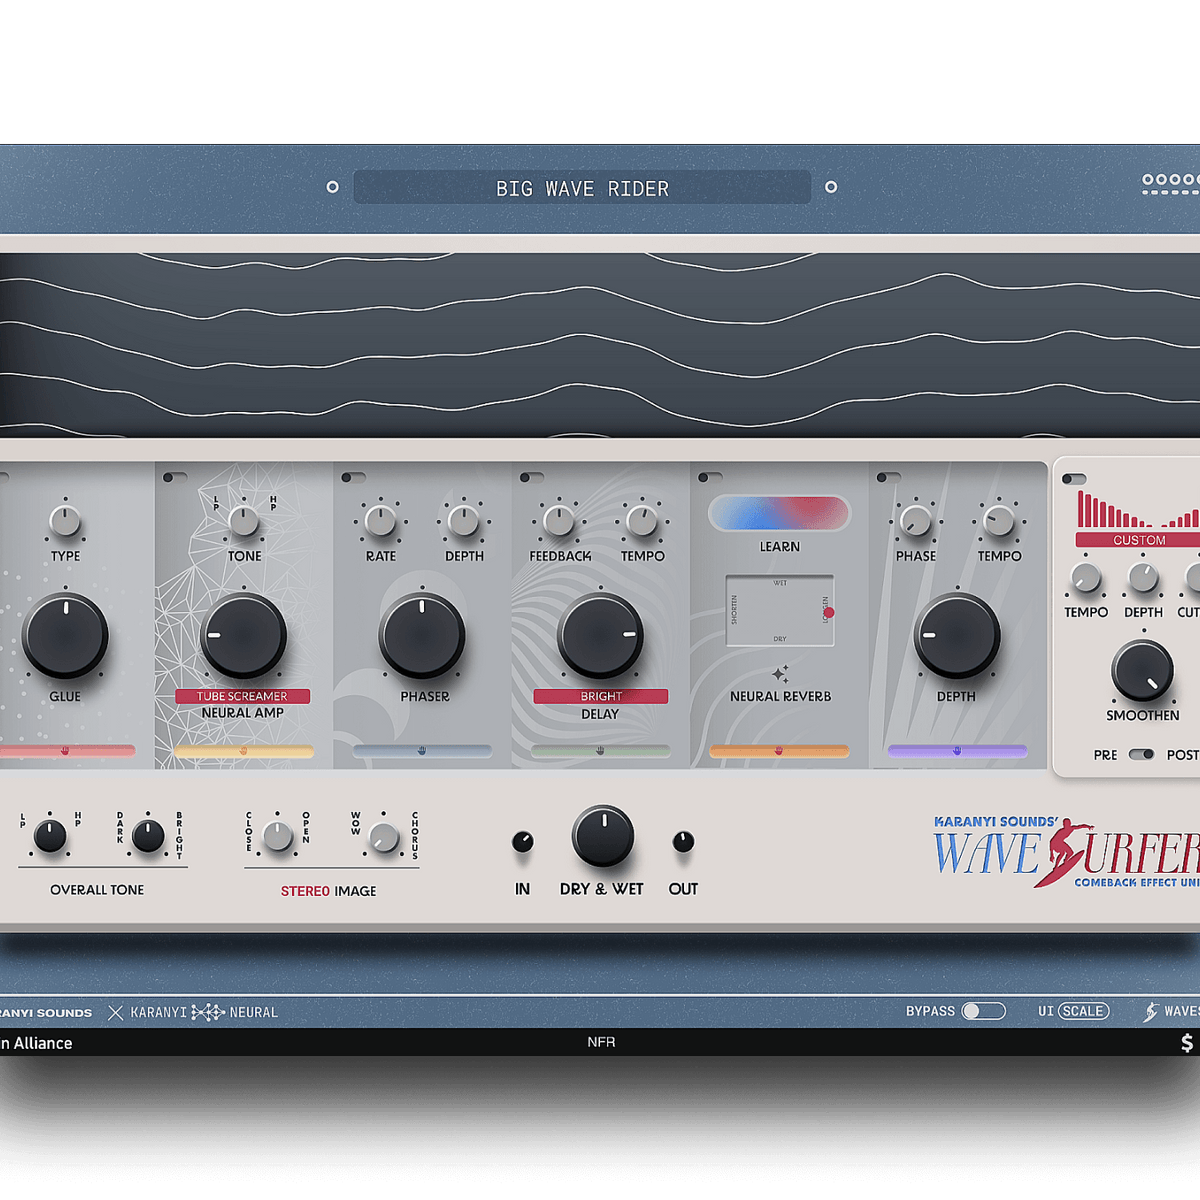Click the DRY & WET knob
Viewport: 1200px width, 1200px height.
click(x=602, y=836)
